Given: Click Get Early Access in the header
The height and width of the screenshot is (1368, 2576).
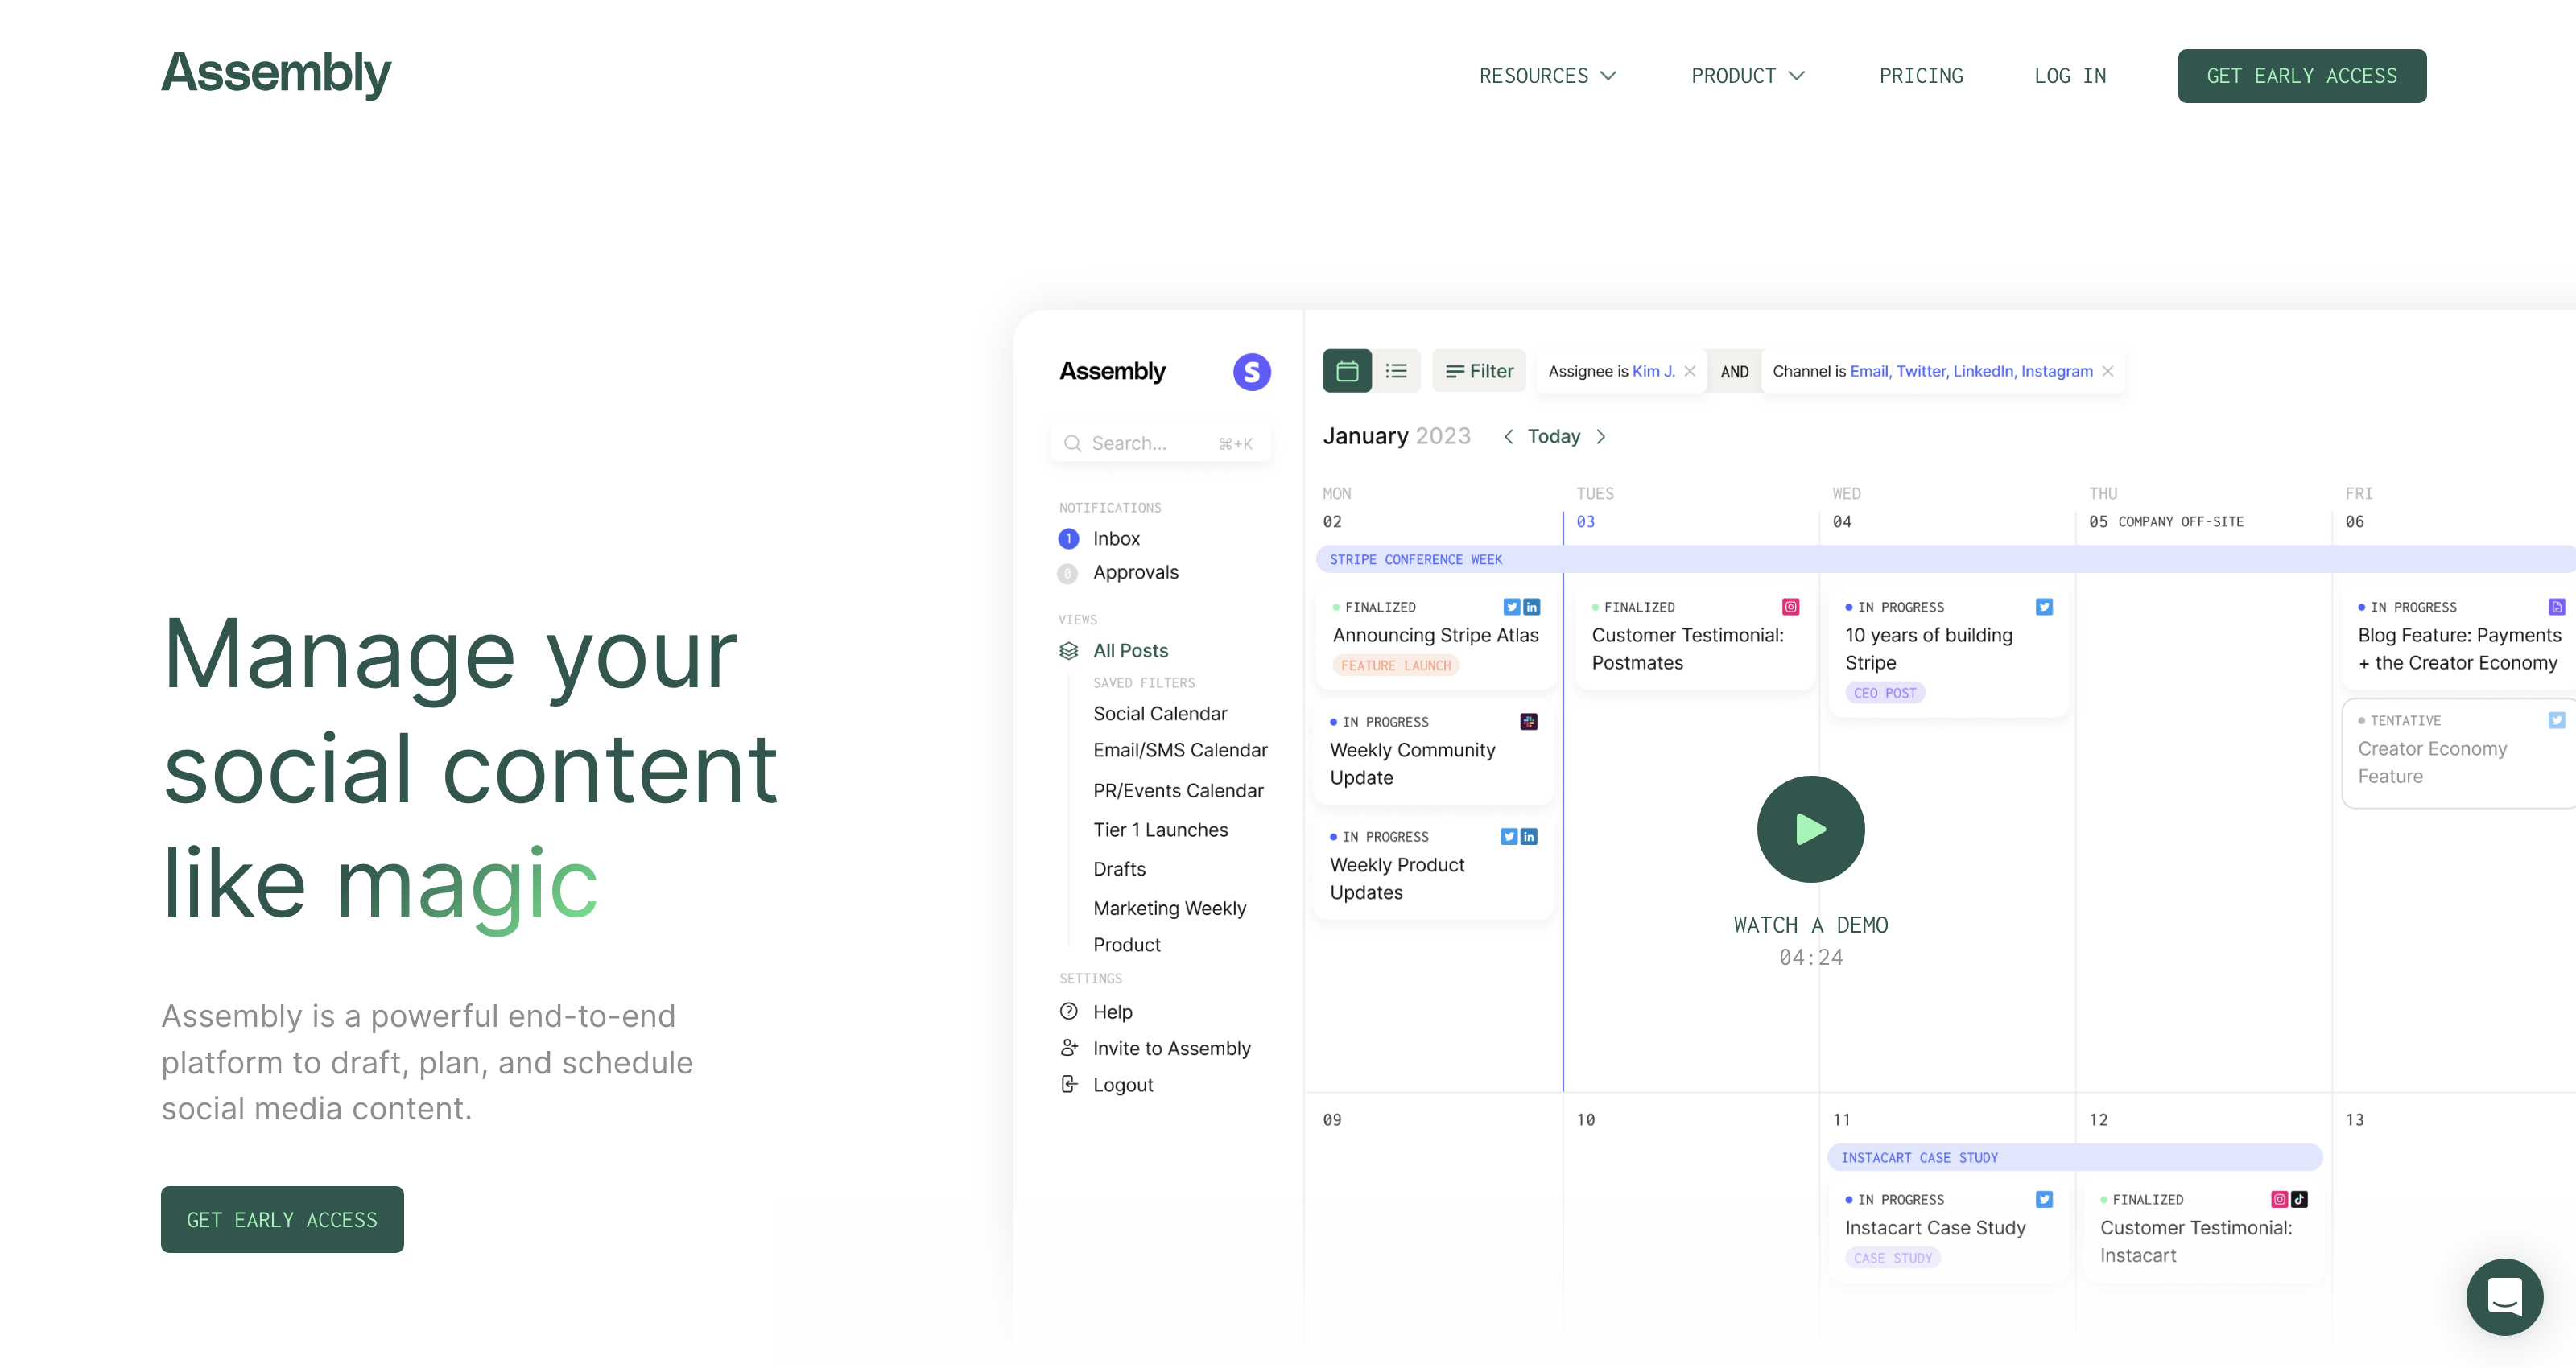Looking at the screenshot, I should (2302, 76).
